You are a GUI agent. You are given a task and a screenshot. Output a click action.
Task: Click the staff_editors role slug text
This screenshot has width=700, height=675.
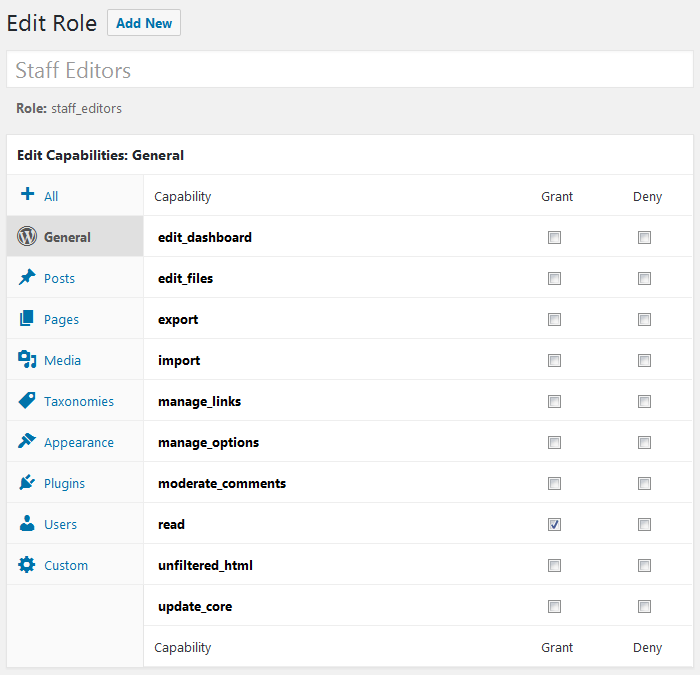(x=86, y=108)
